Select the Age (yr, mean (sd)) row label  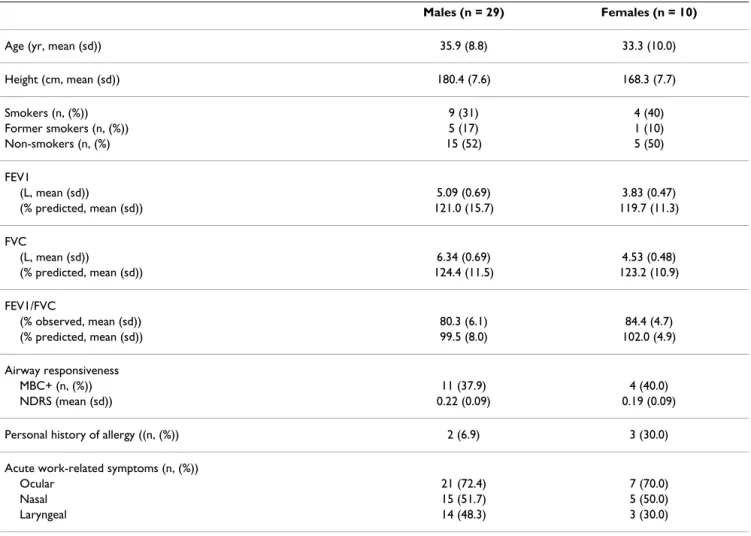(x=53, y=46)
